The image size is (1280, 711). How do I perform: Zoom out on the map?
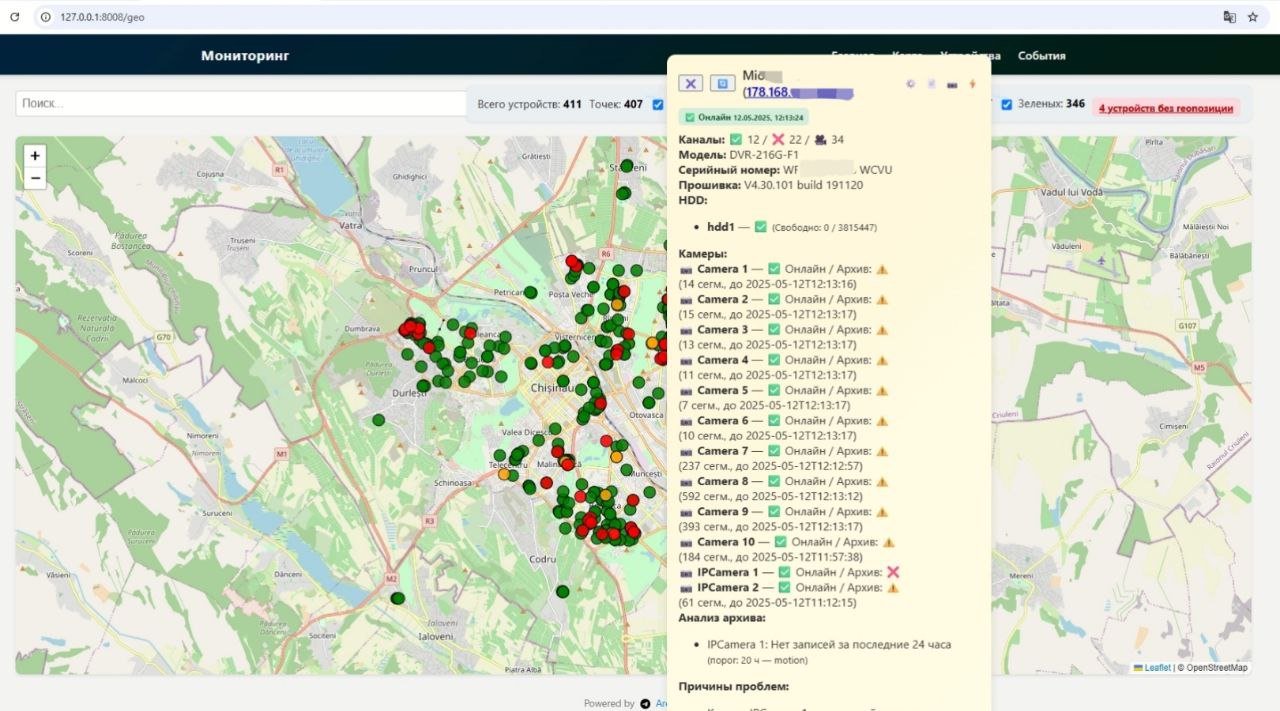coord(35,178)
